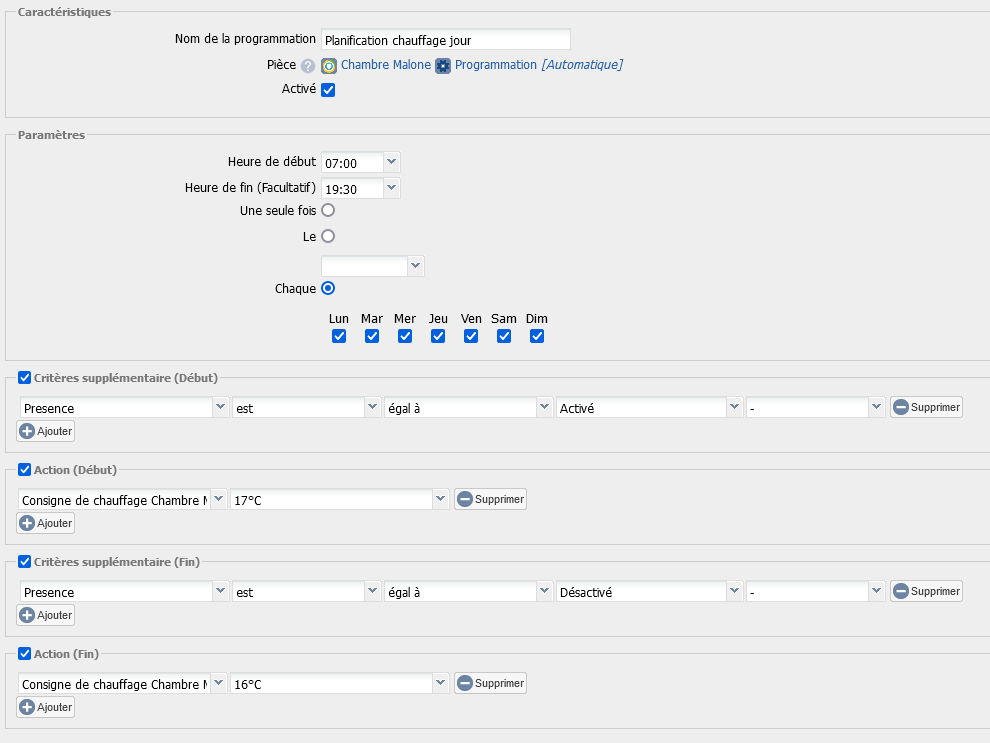Screen dimensions: 990x743
Task: Click the minus icon in Critères (Début) Supprimer
Action: [x=900, y=407]
